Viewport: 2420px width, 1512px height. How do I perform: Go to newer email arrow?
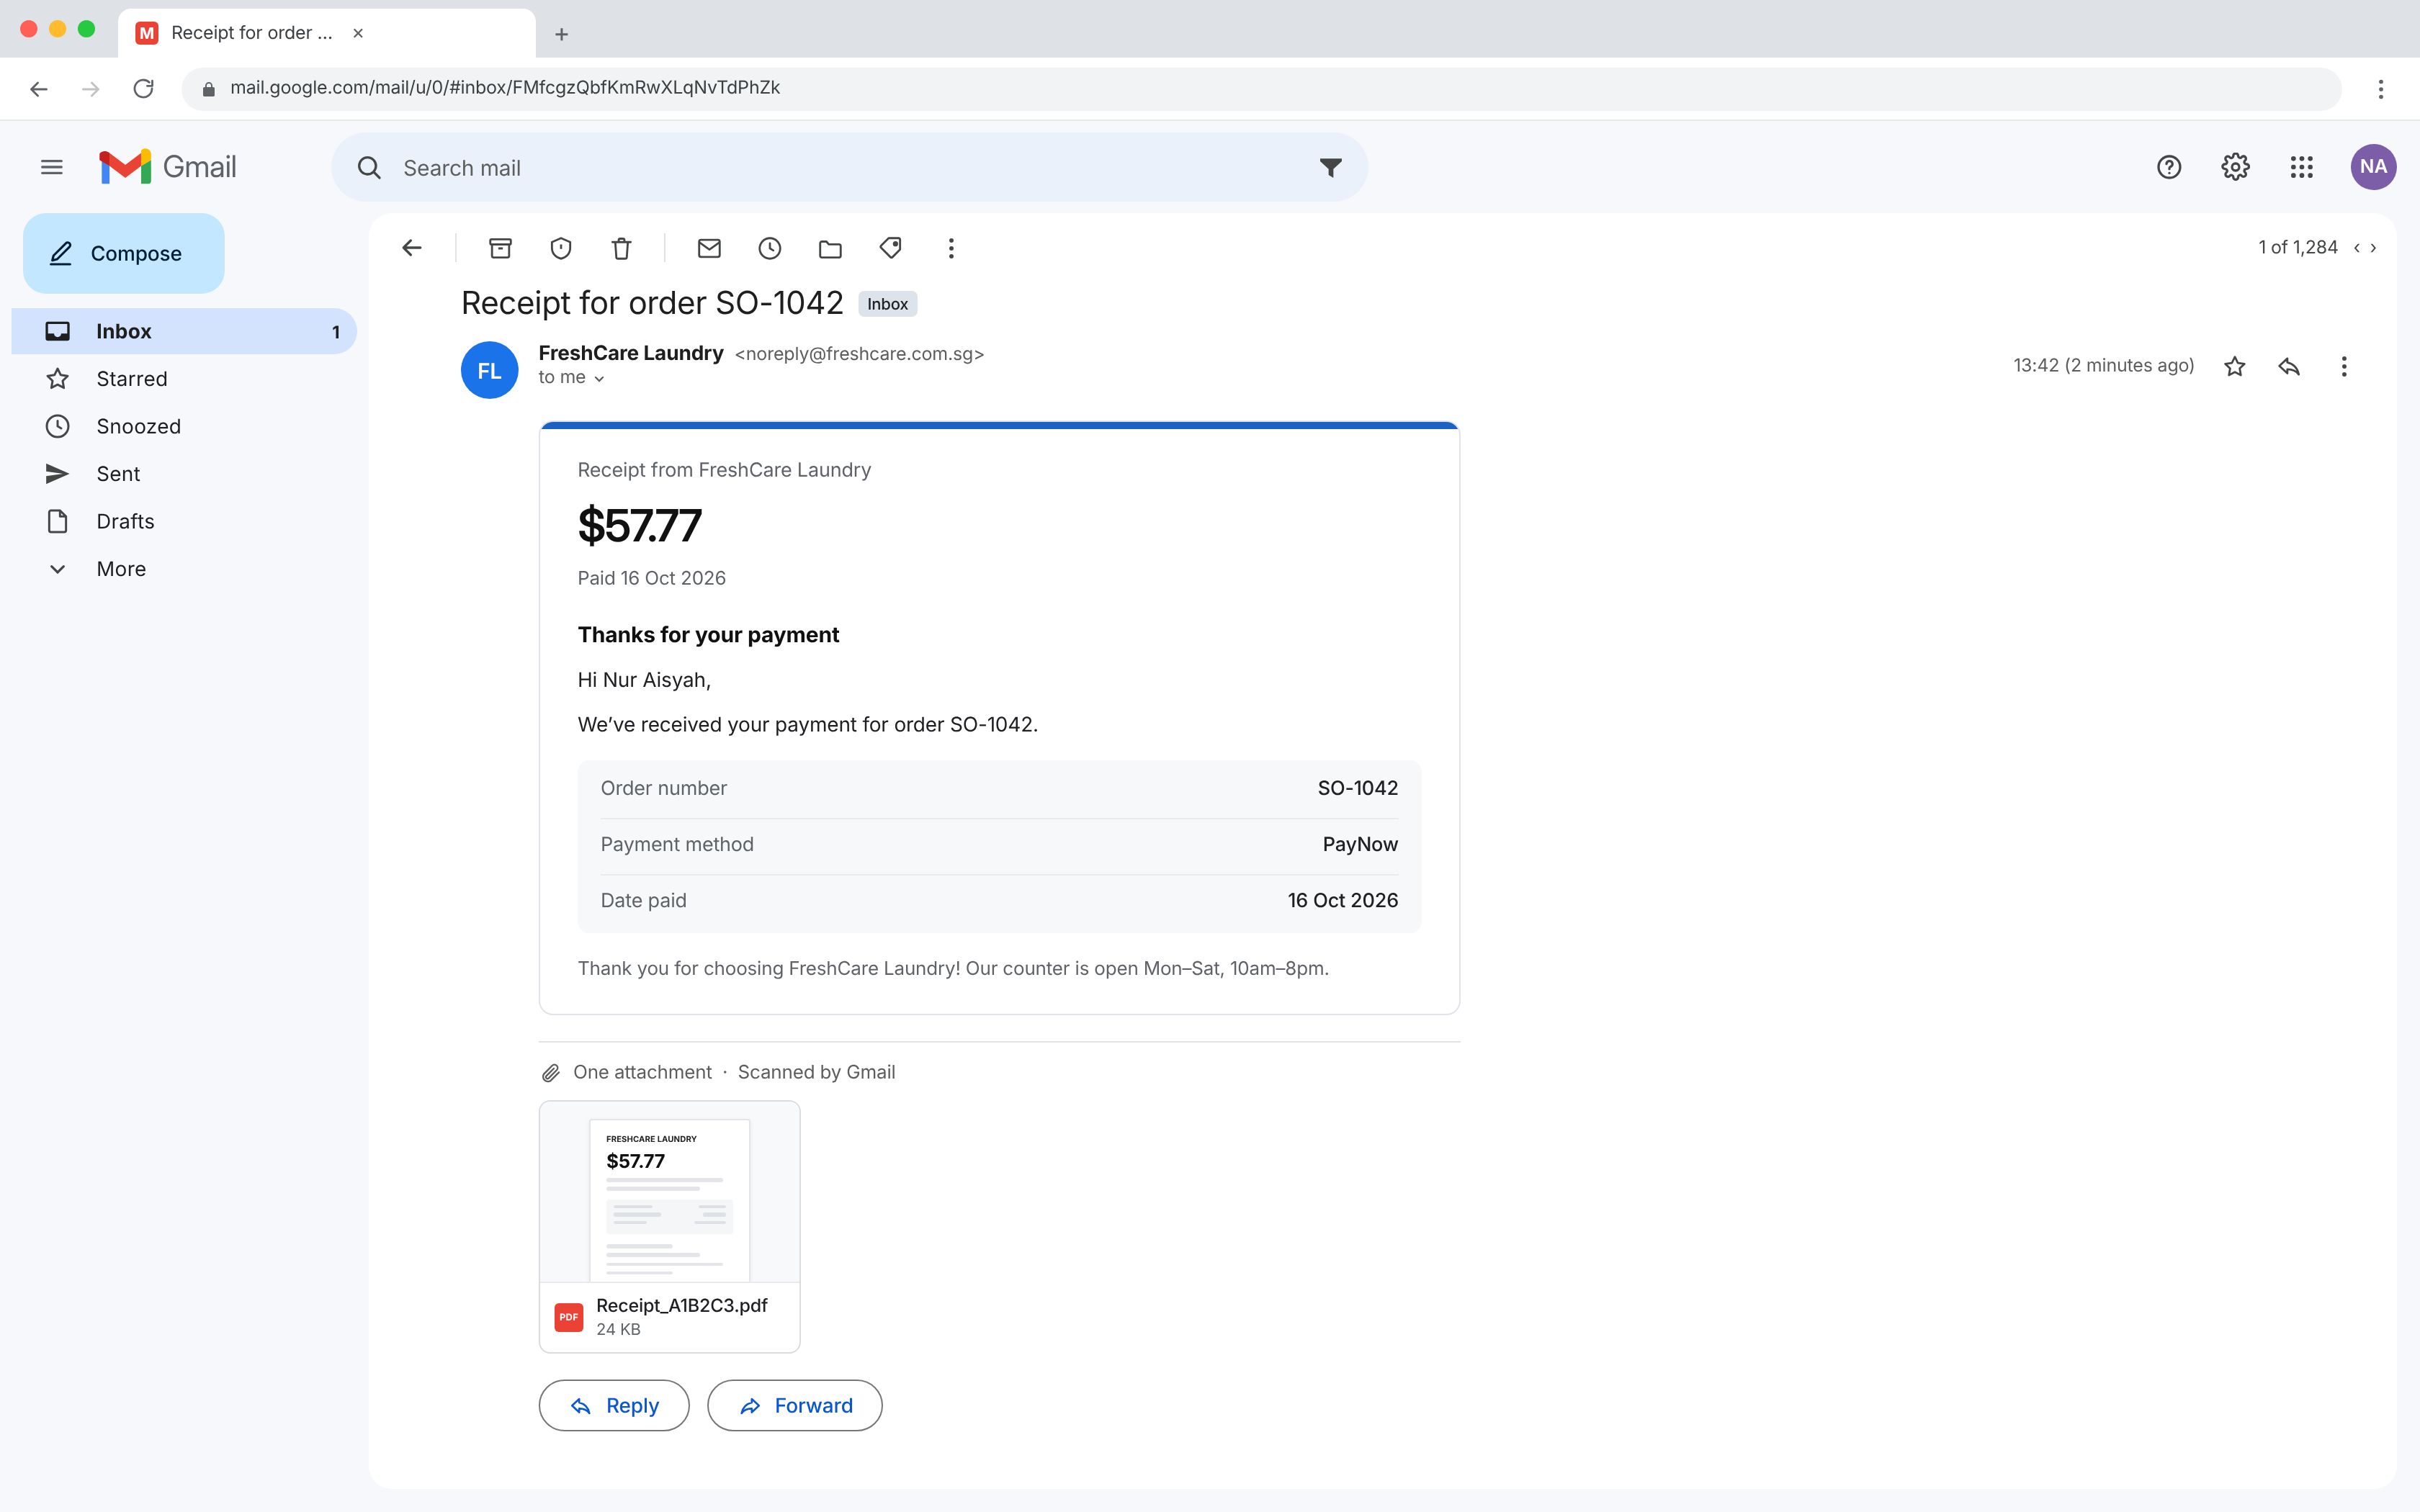[x=2357, y=248]
